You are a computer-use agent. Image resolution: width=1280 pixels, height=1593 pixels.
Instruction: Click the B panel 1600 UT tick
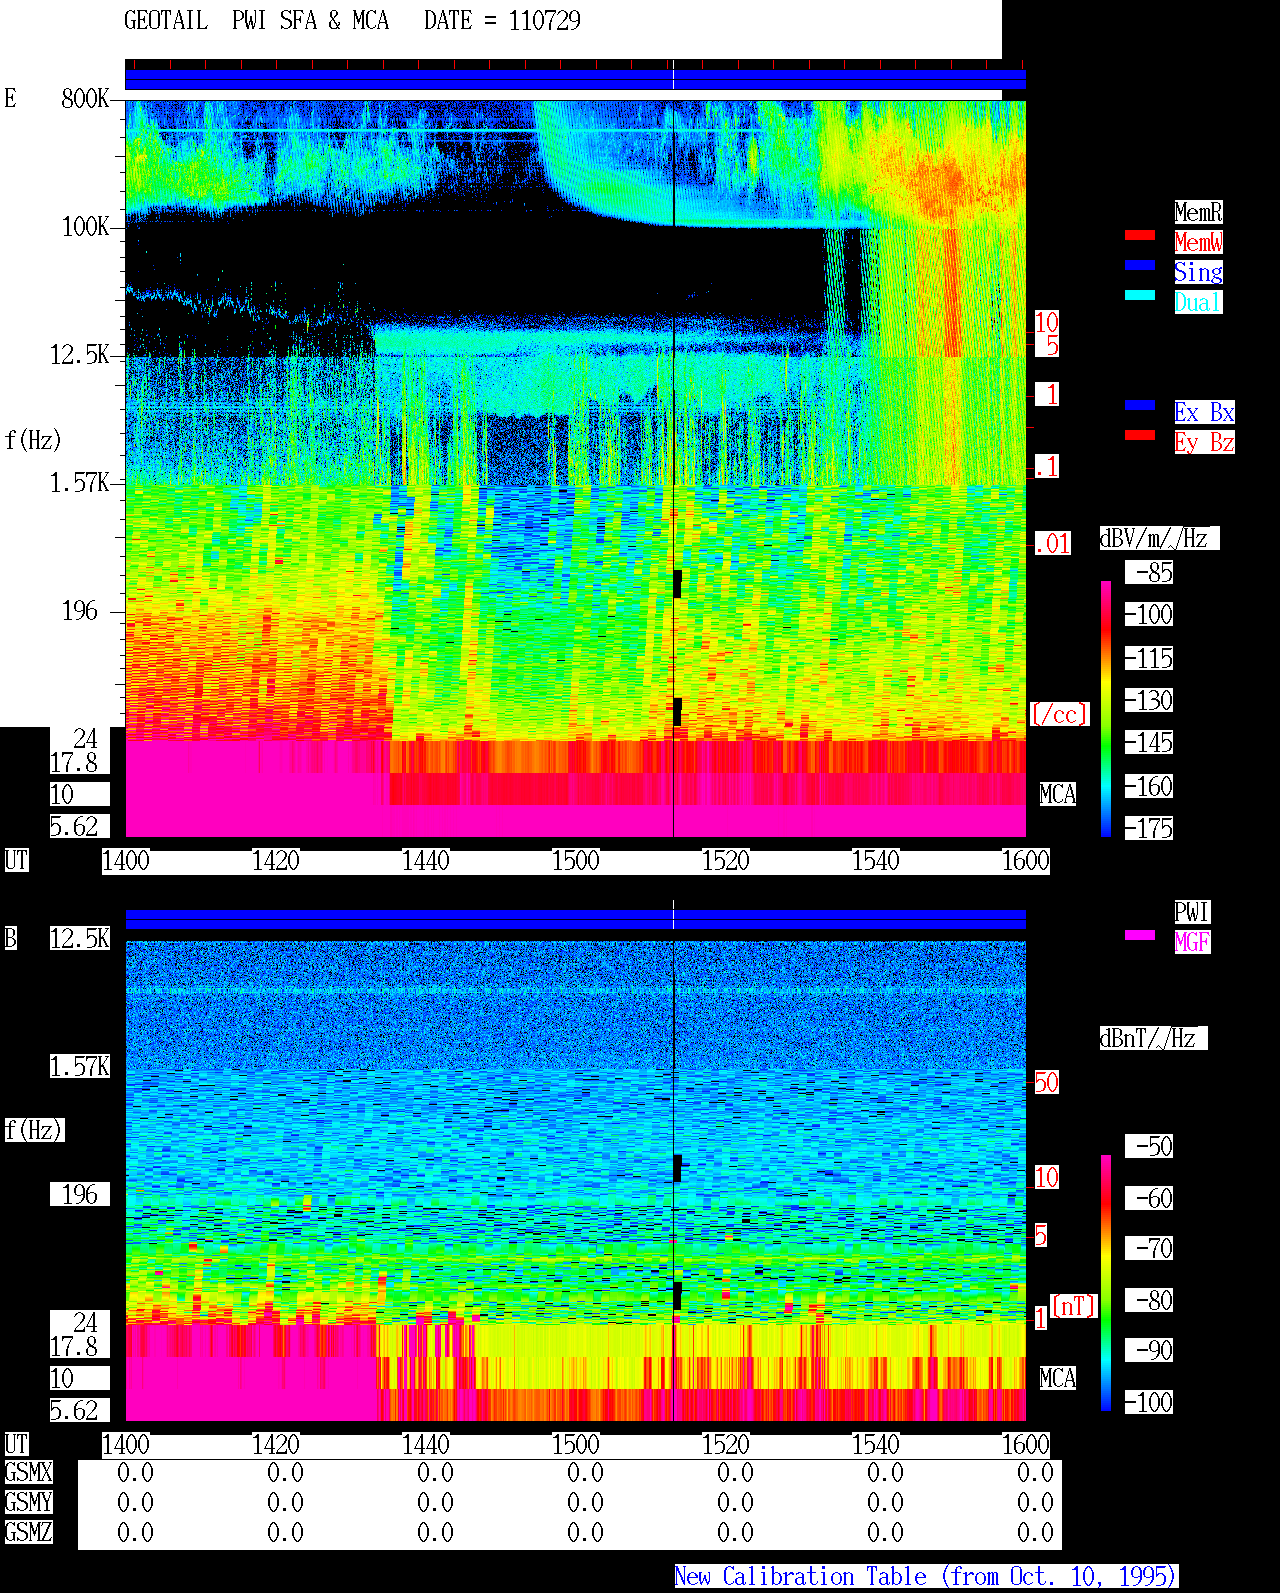[x=1026, y=1444]
